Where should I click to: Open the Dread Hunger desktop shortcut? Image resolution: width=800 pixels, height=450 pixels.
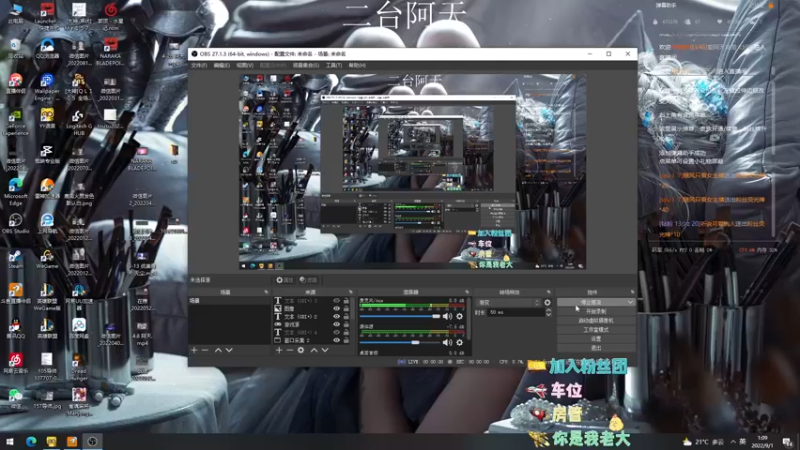[x=79, y=367]
